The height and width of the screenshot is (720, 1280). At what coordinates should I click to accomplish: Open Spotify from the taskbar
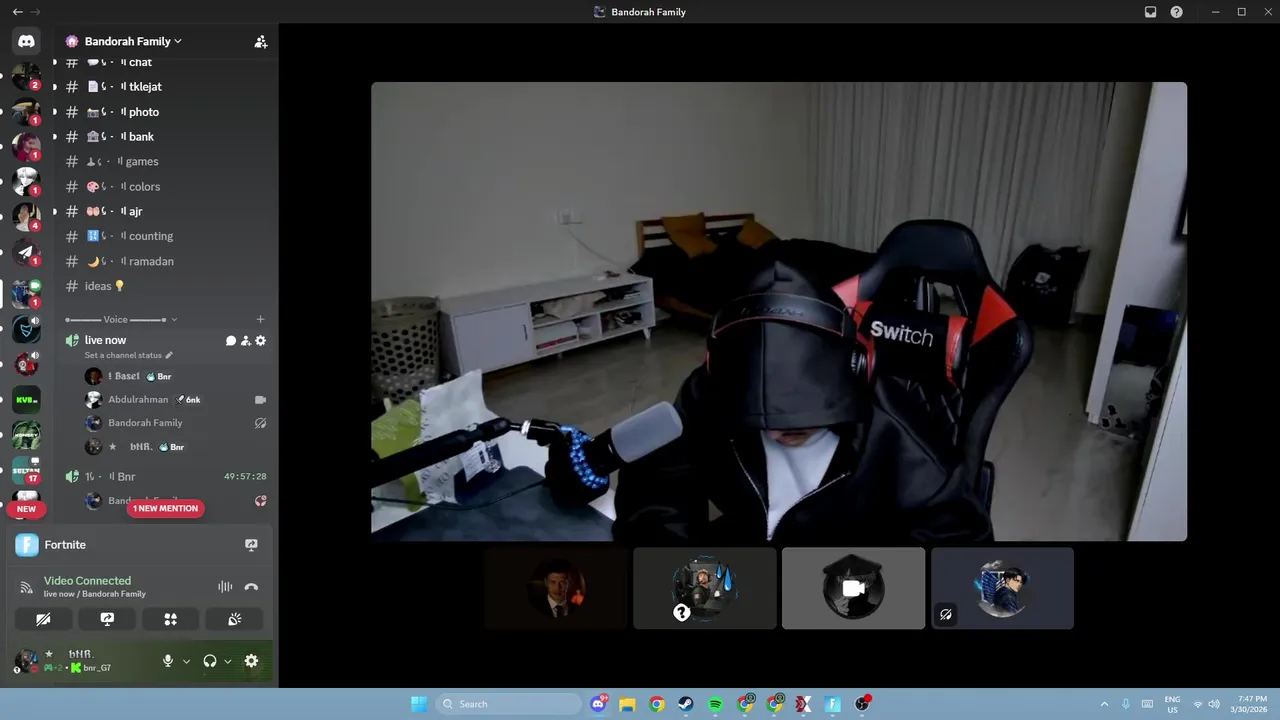pyautogui.click(x=716, y=704)
